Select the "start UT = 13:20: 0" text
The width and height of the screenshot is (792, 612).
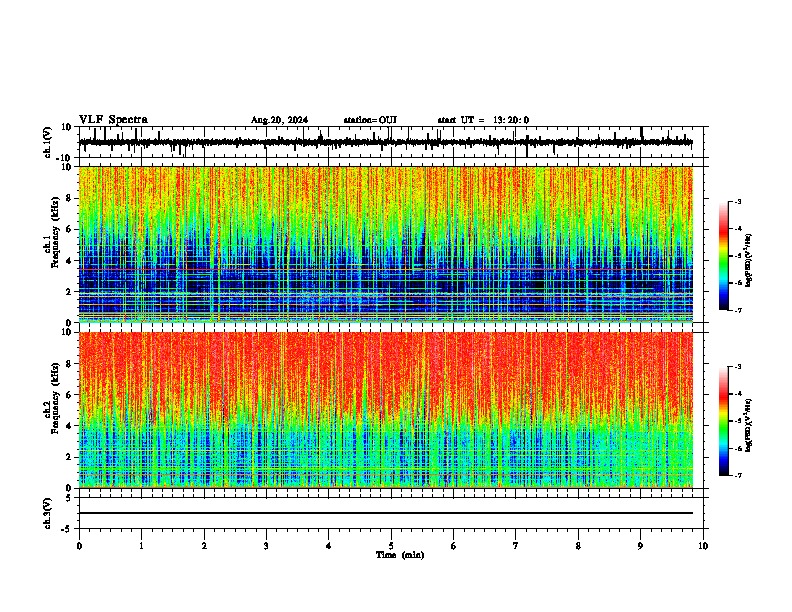click(x=483, y=120)
